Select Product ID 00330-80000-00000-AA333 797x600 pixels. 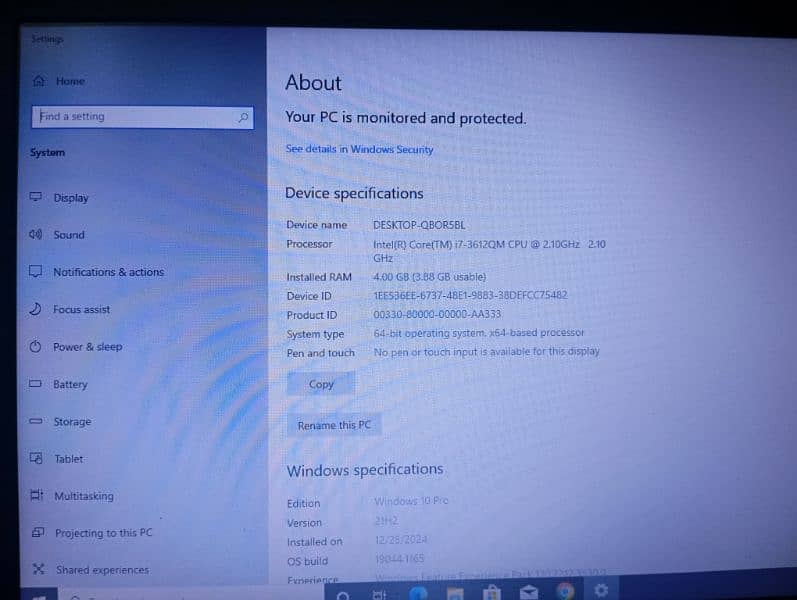(x=437, y=314)
